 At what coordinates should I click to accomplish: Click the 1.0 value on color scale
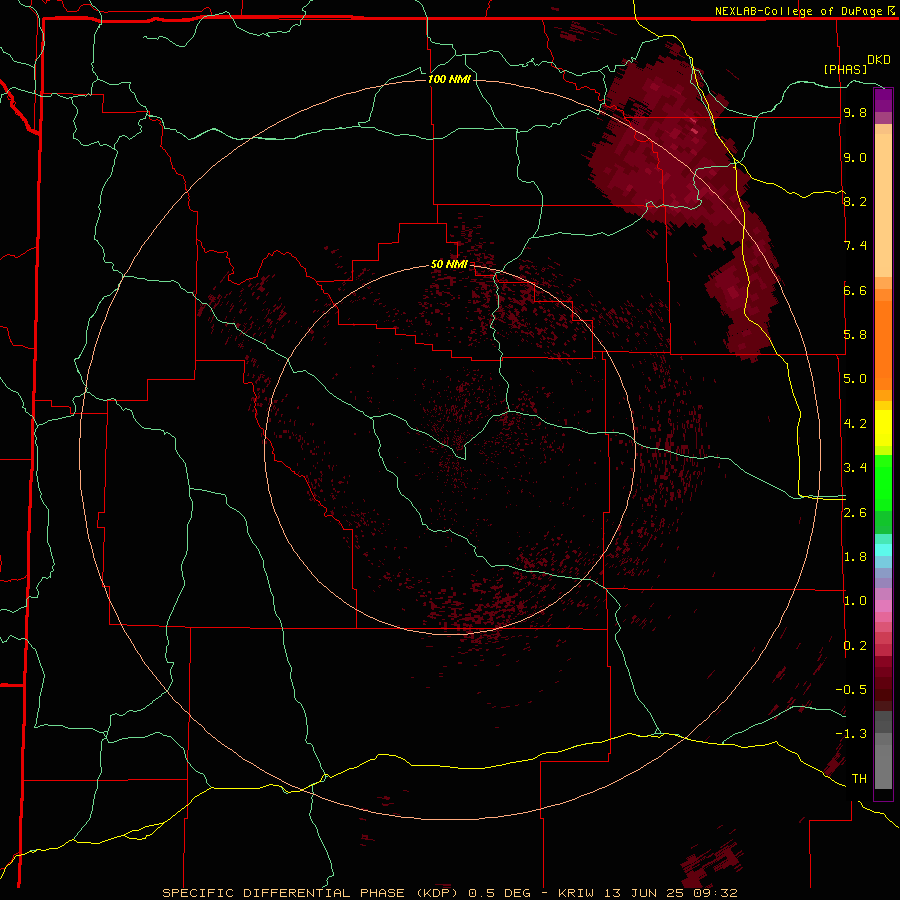tap(855, 601)
